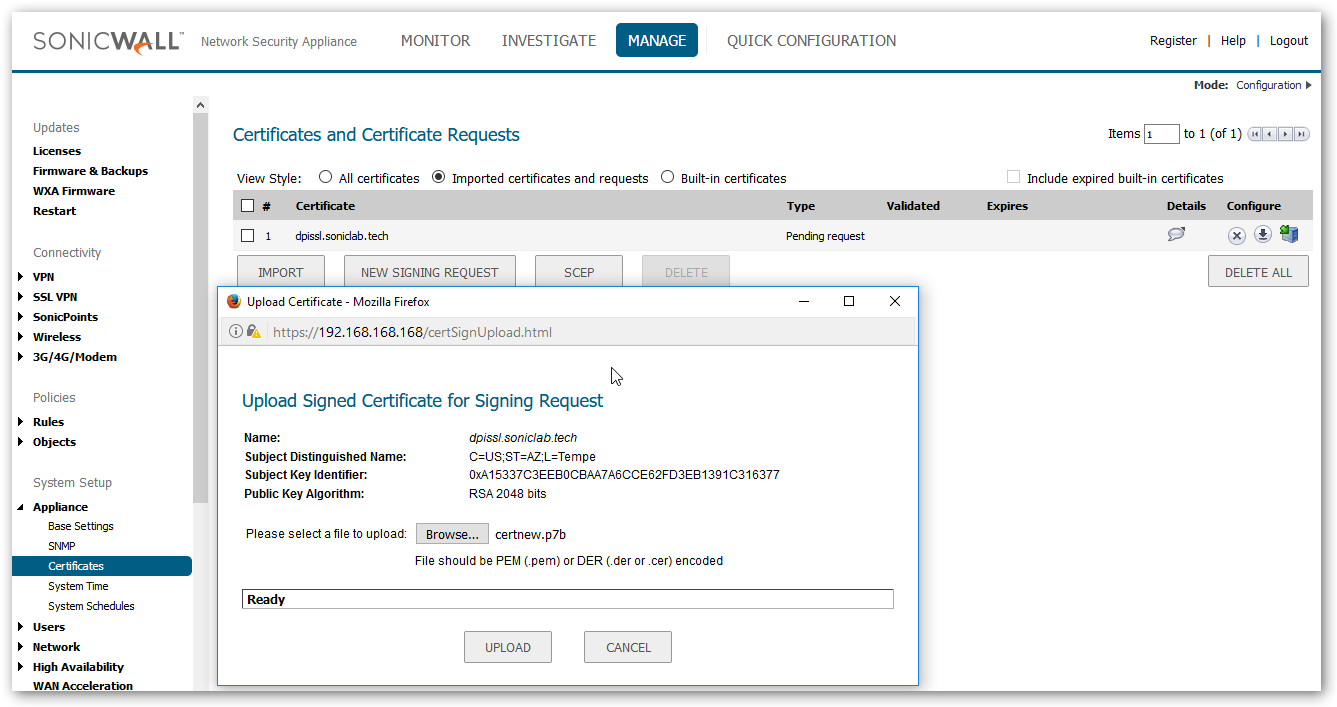This screenshot has height=707, width=1337.
Task: Open WXA Firmware in the sidebar
Action: (x=74, y=191)
